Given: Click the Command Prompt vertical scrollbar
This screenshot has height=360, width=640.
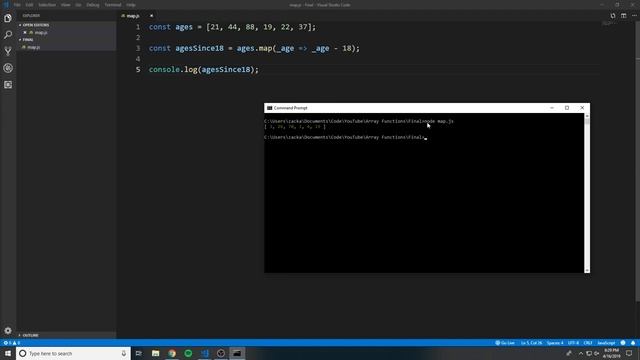Looking at the screenshot, I should pyautogui.click(x=587, y=193).
